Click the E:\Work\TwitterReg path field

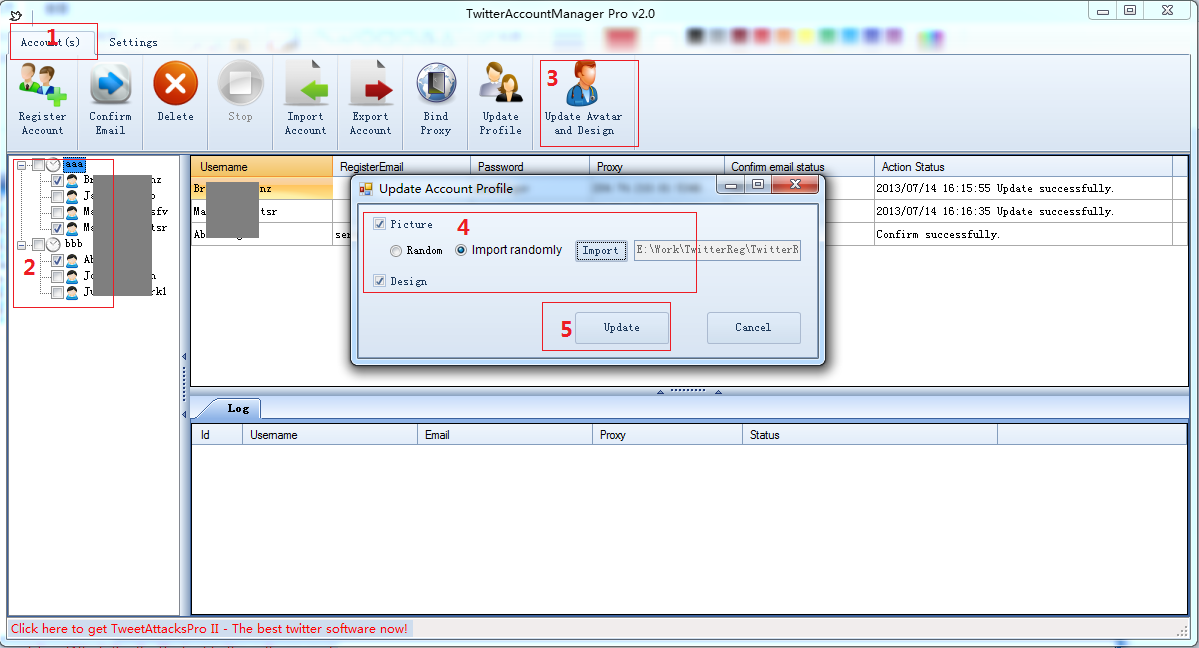pyautogui.click(x=717, y=250)
